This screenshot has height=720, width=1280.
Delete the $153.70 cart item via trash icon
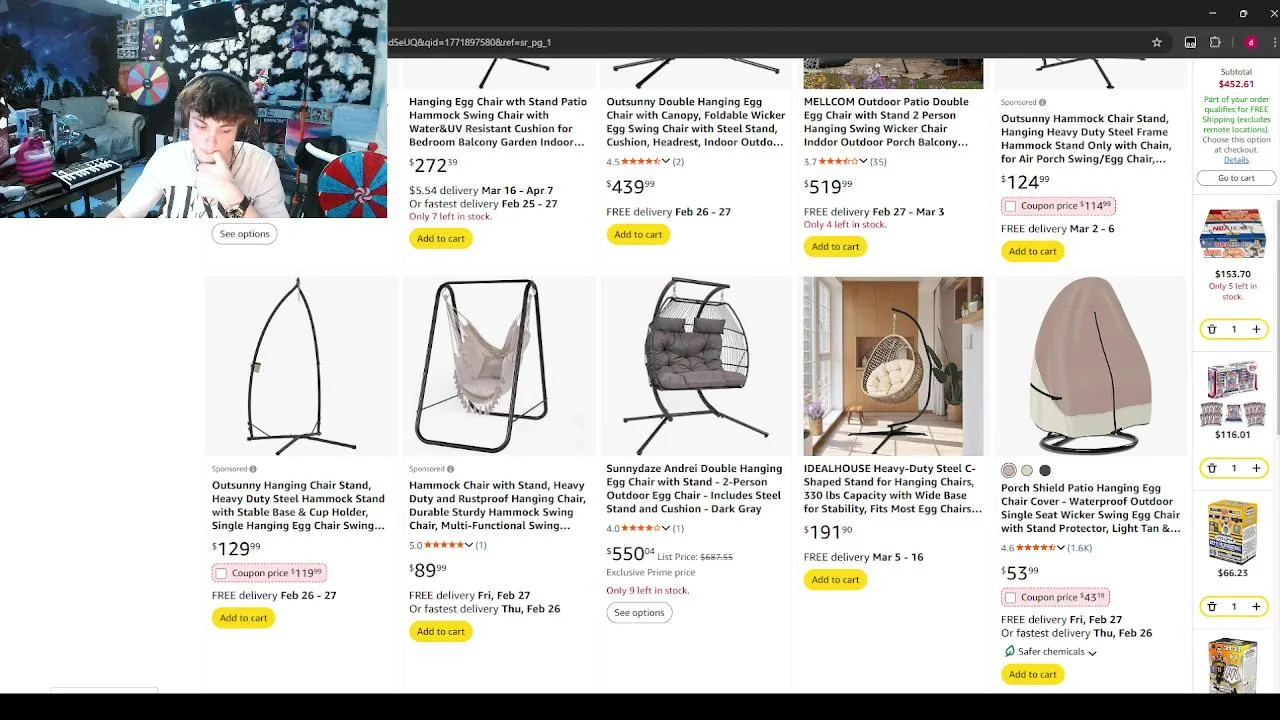coord(1211,329)
